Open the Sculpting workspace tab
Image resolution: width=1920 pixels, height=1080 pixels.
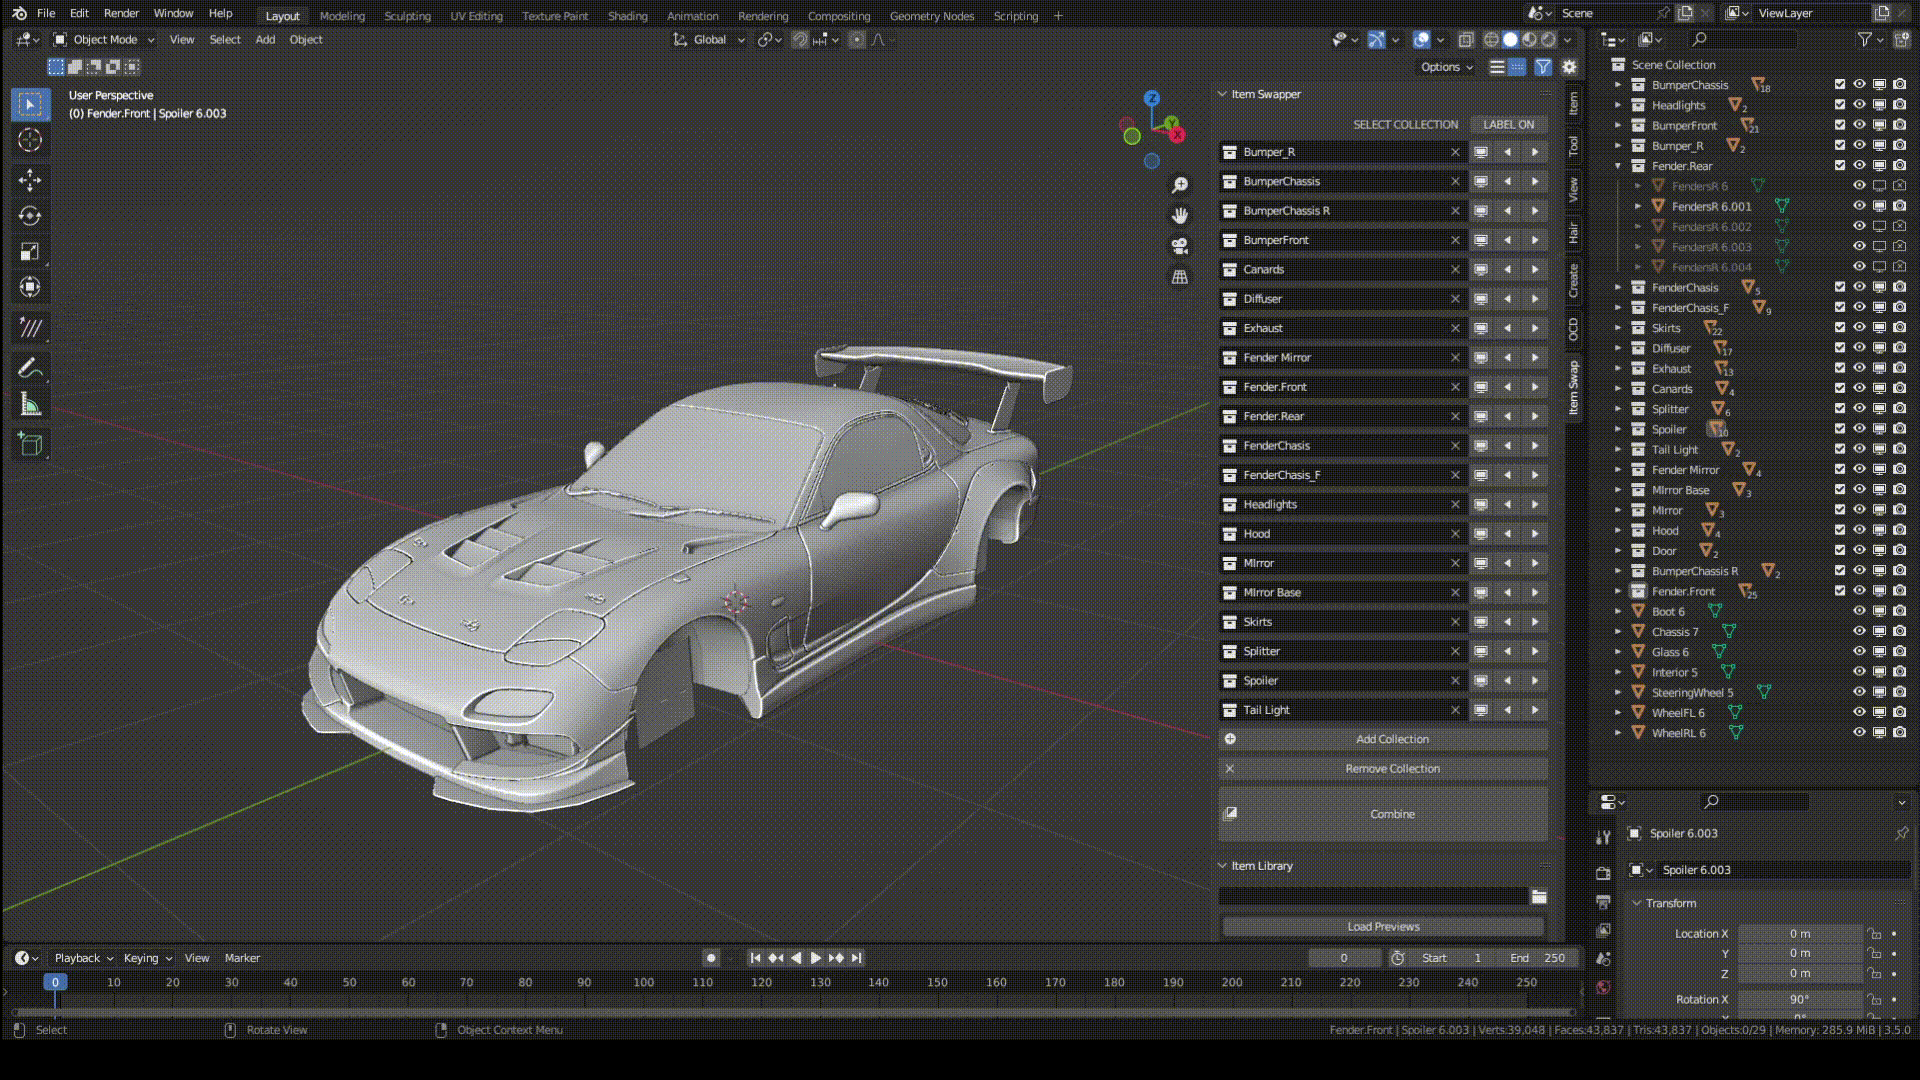coord(407,16)
